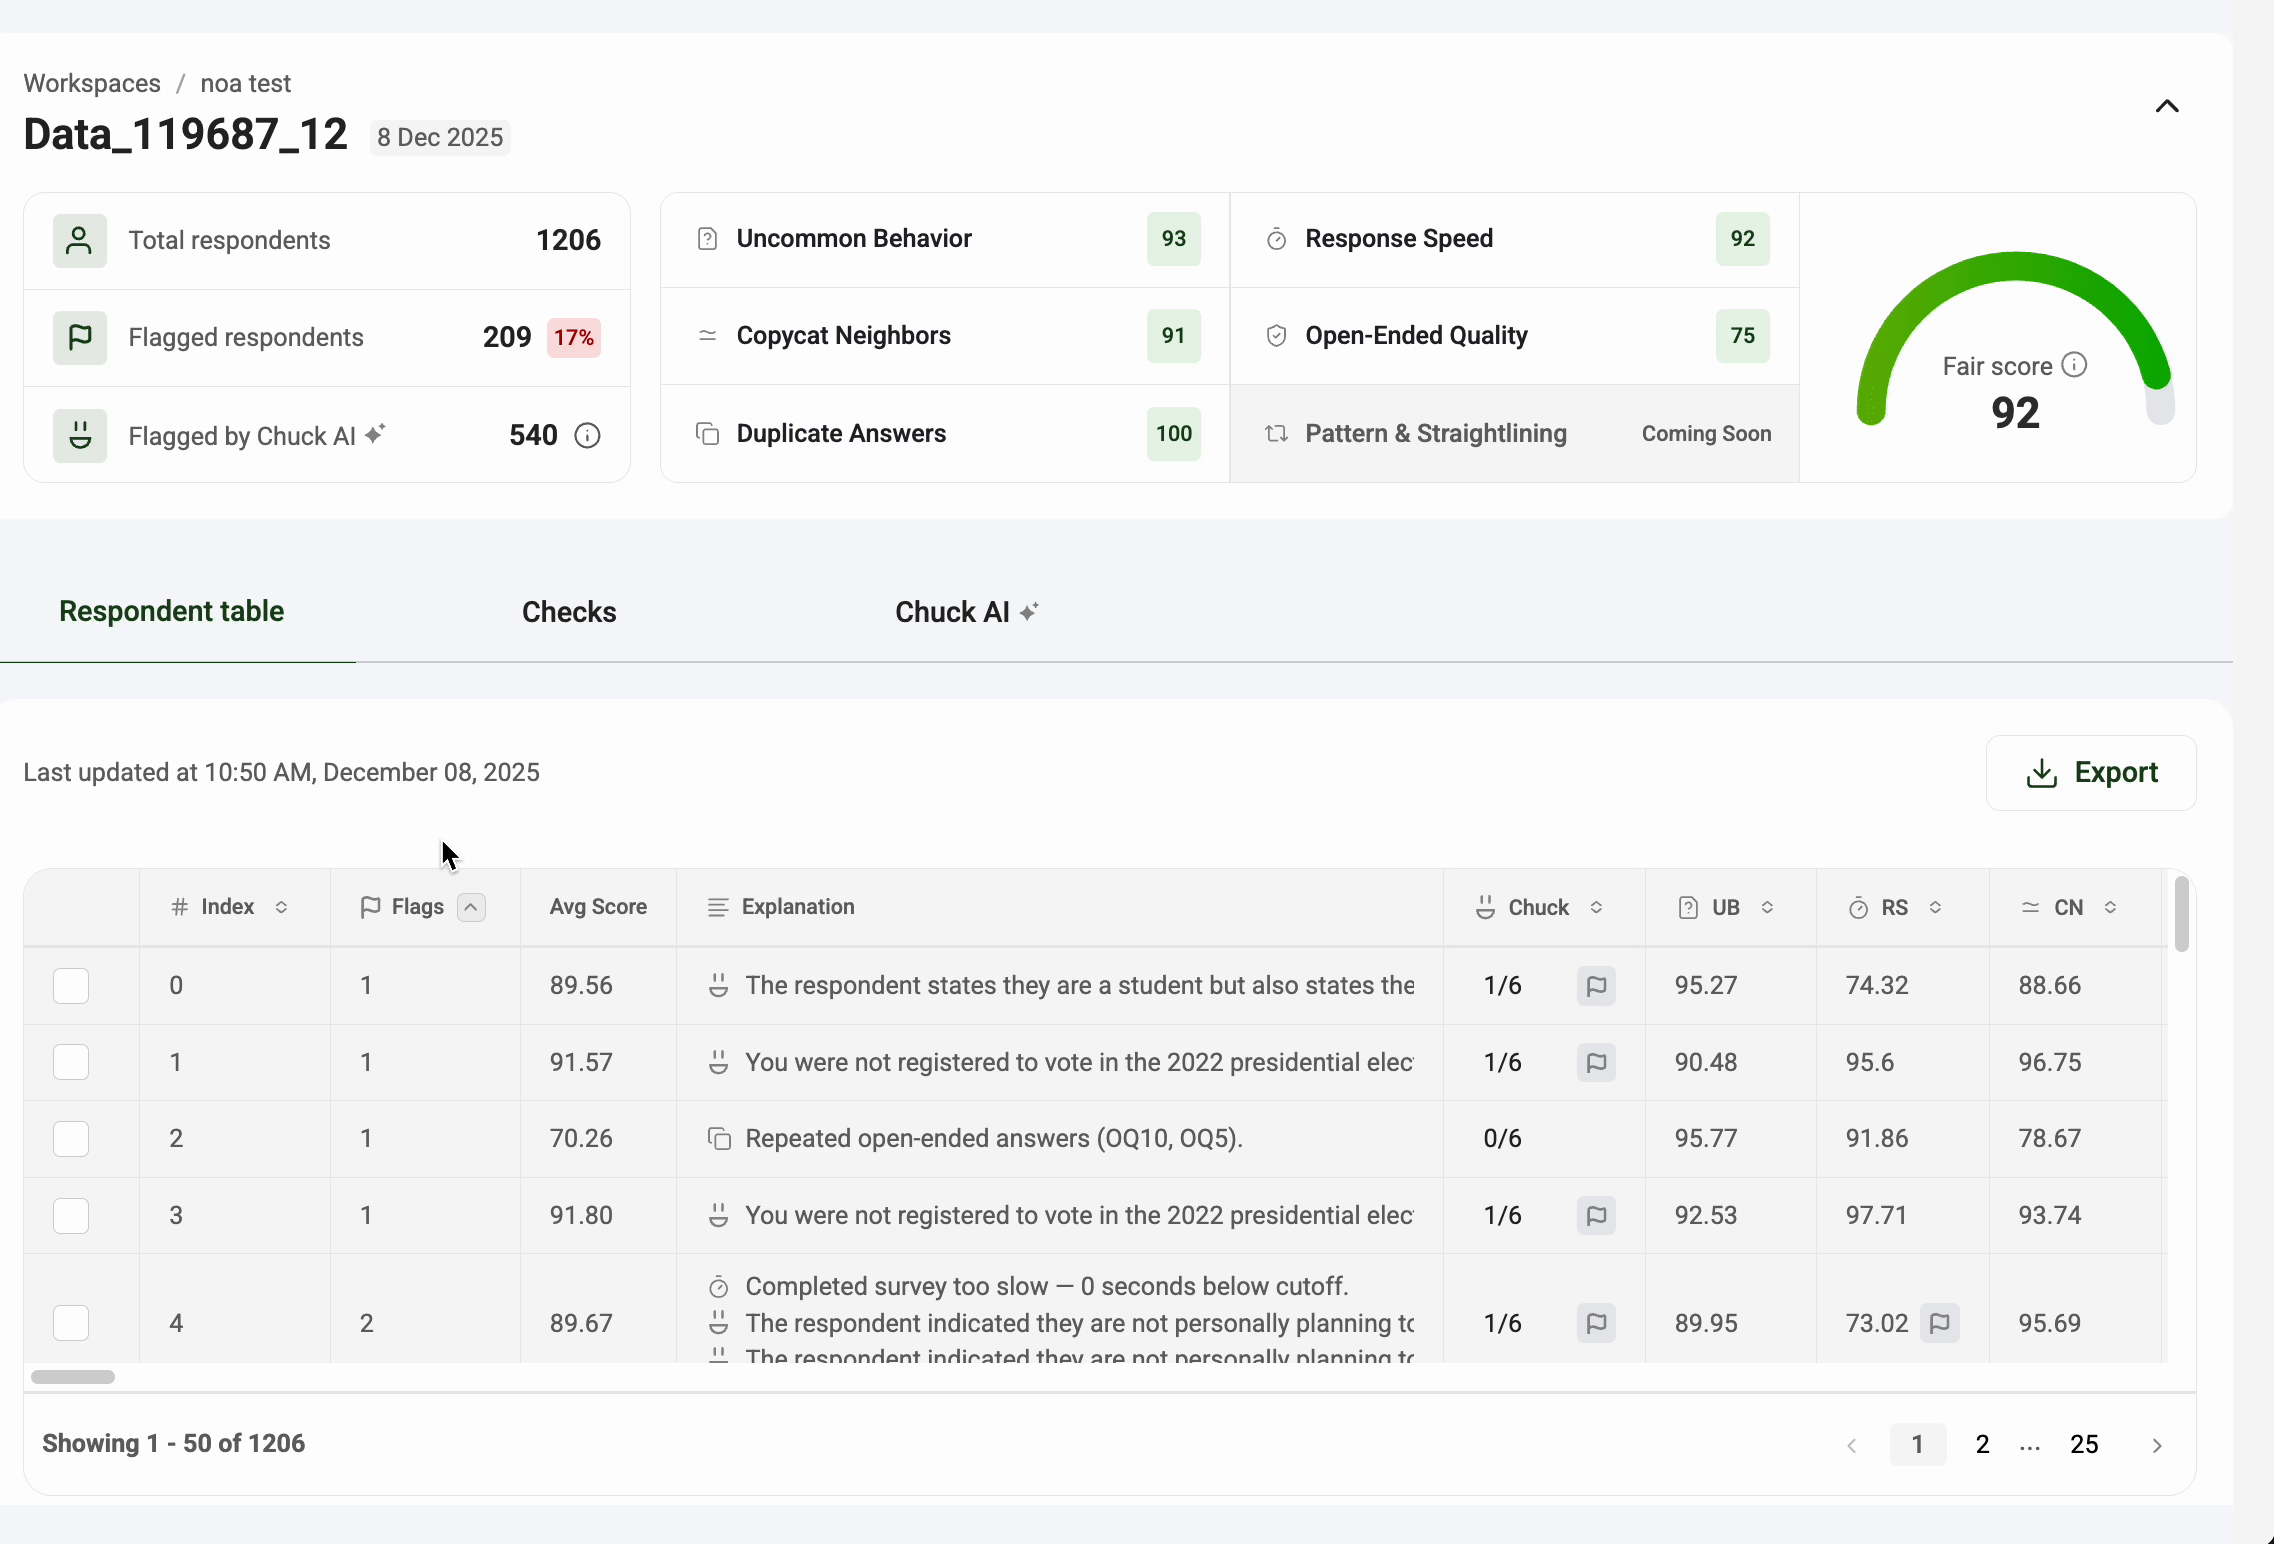
Task: Tick the checkbox for respondent index 4
Action: (71, 1324)
